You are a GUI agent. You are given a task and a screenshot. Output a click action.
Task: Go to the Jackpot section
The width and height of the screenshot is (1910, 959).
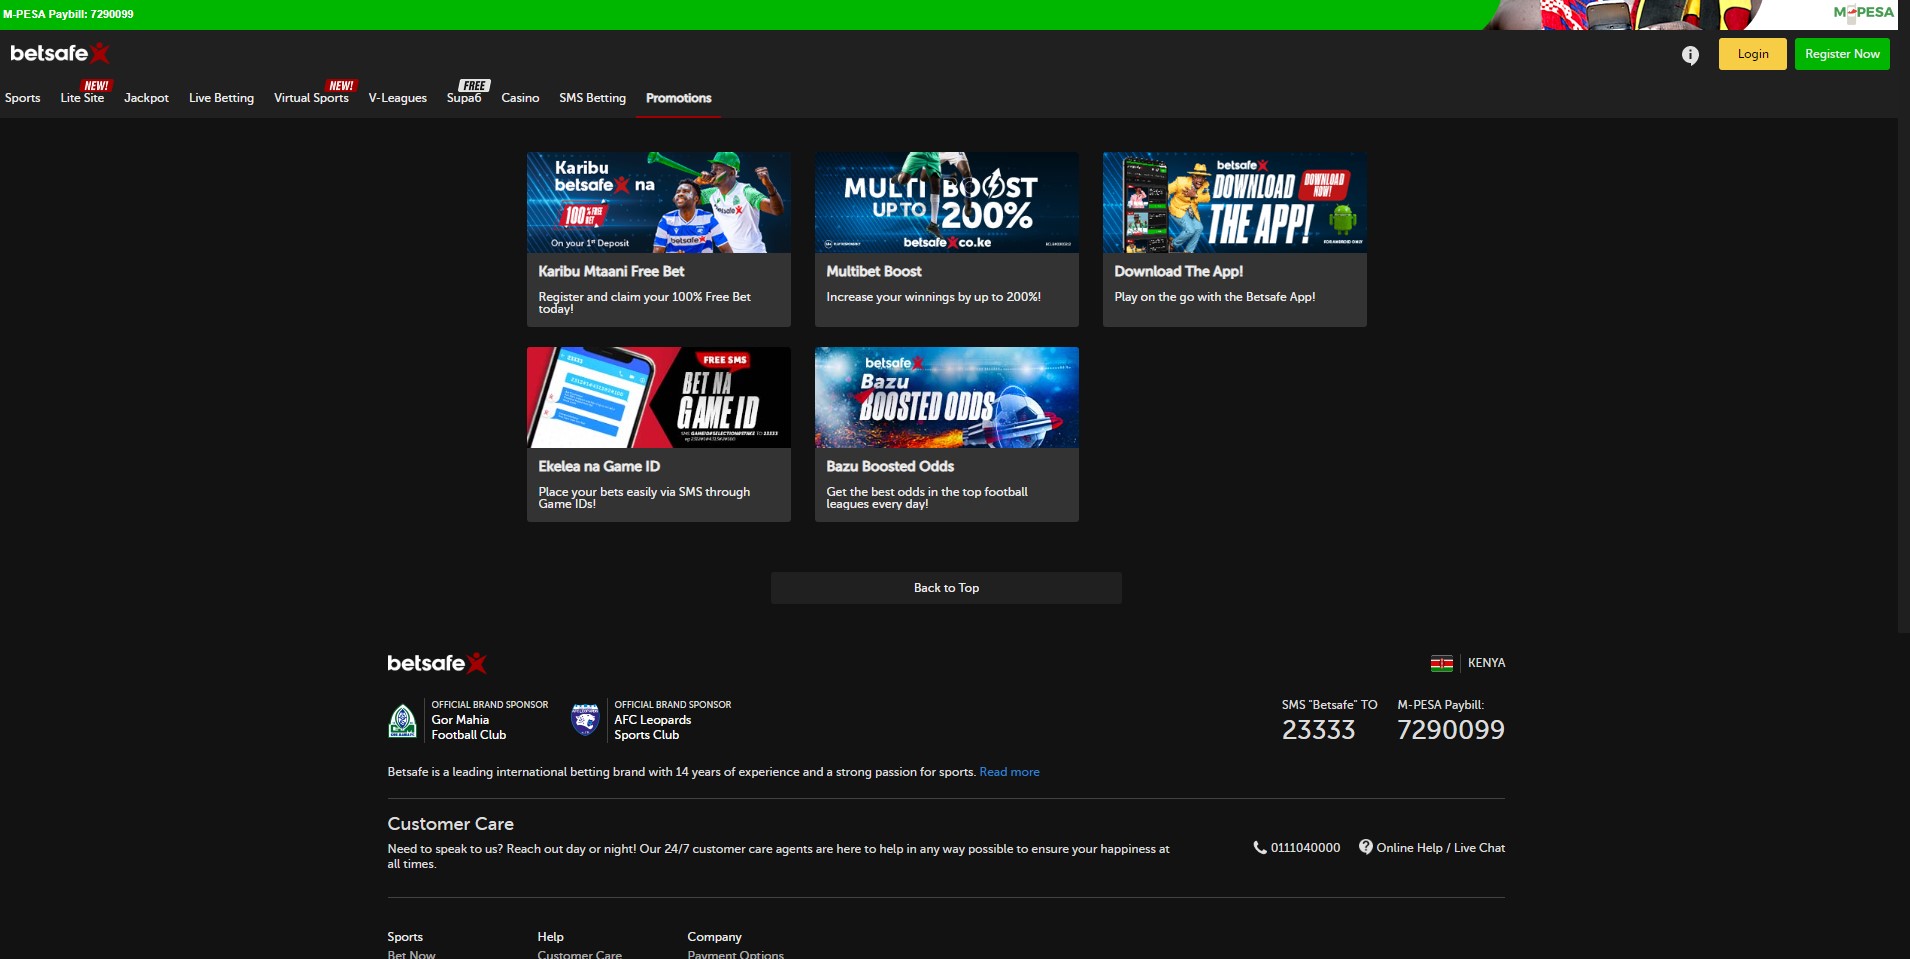pos(146,98)
